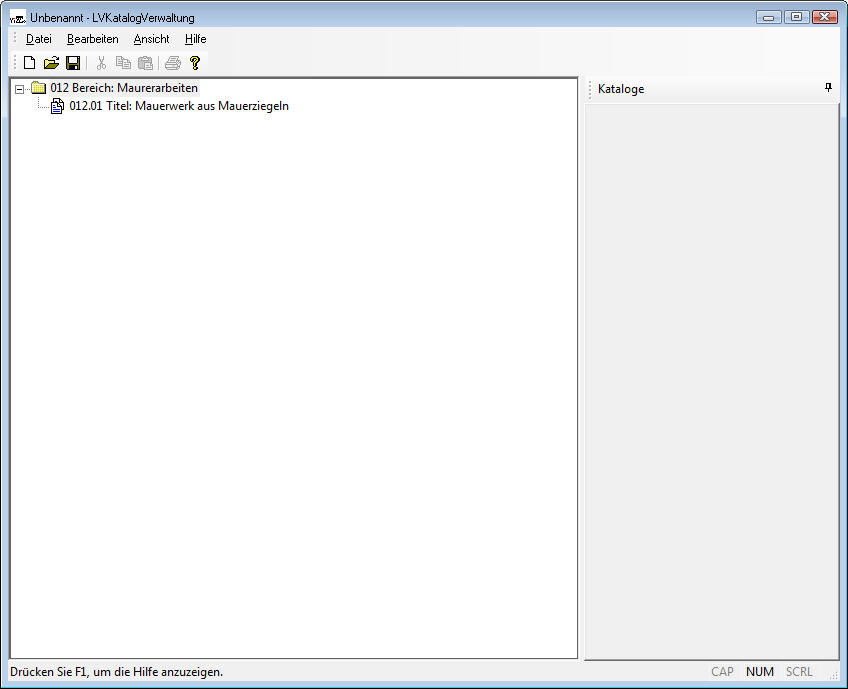Open a file with the folder icon
The width and height of the screenshot is (848, 689).
click(51, 63)
